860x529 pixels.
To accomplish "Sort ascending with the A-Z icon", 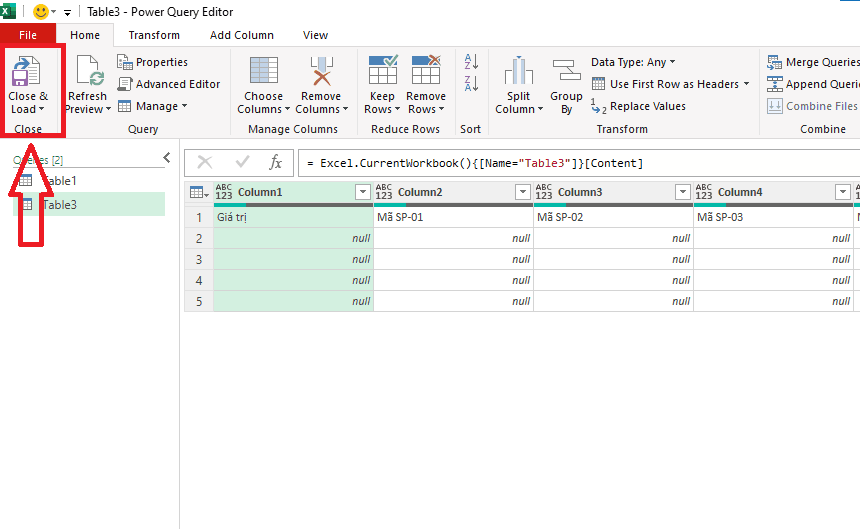I will 471,61.
